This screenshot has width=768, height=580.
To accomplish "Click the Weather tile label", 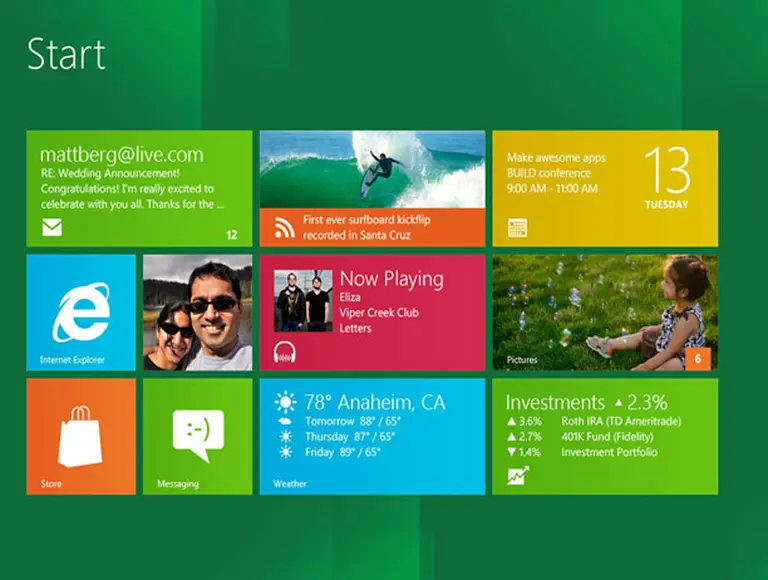I will [290, 484].
